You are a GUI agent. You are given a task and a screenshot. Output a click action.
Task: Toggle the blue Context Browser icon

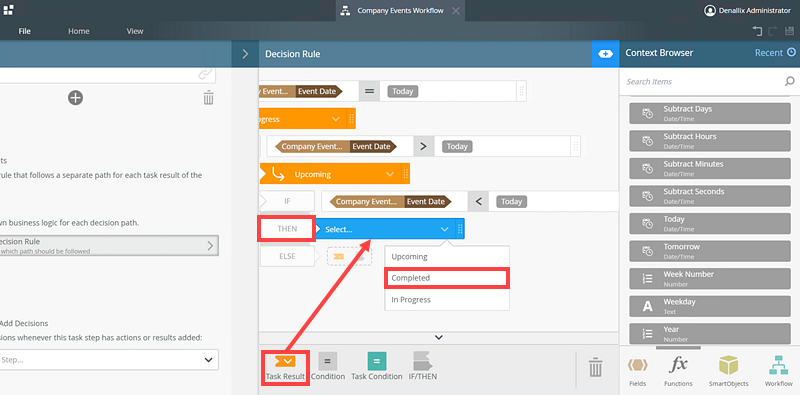606,54
